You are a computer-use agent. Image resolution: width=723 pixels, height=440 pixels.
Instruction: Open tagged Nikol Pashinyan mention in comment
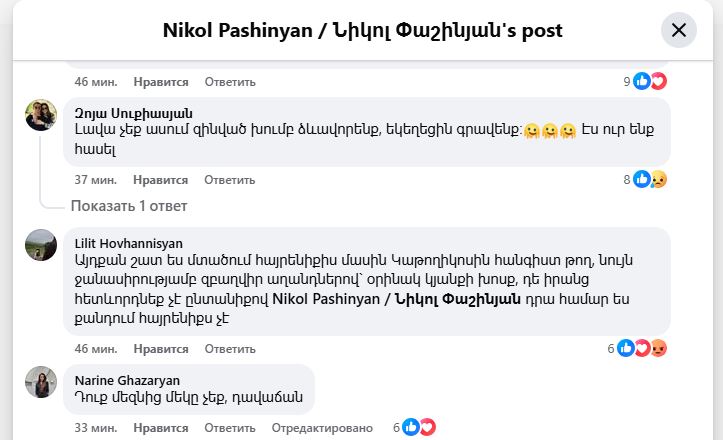pos(397,299)
